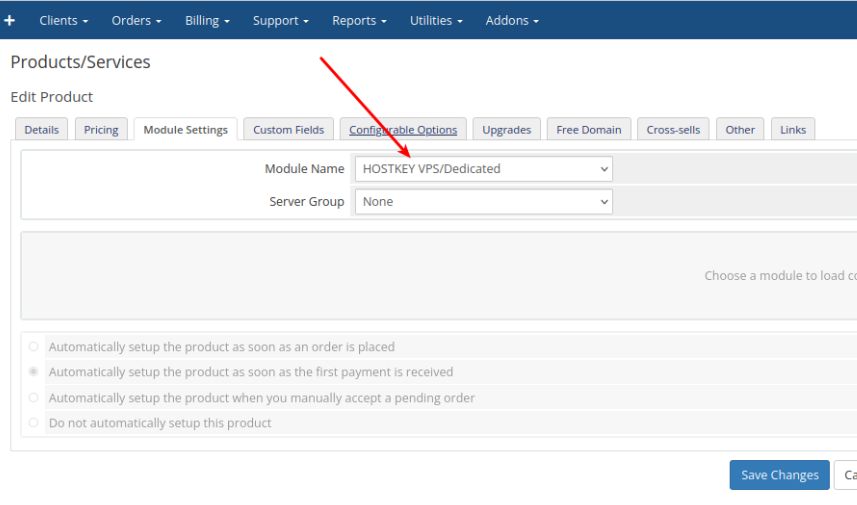This screenshot has width=857, height=505.
Task: Select setup when first payment is received
Action: coord(34,372)
